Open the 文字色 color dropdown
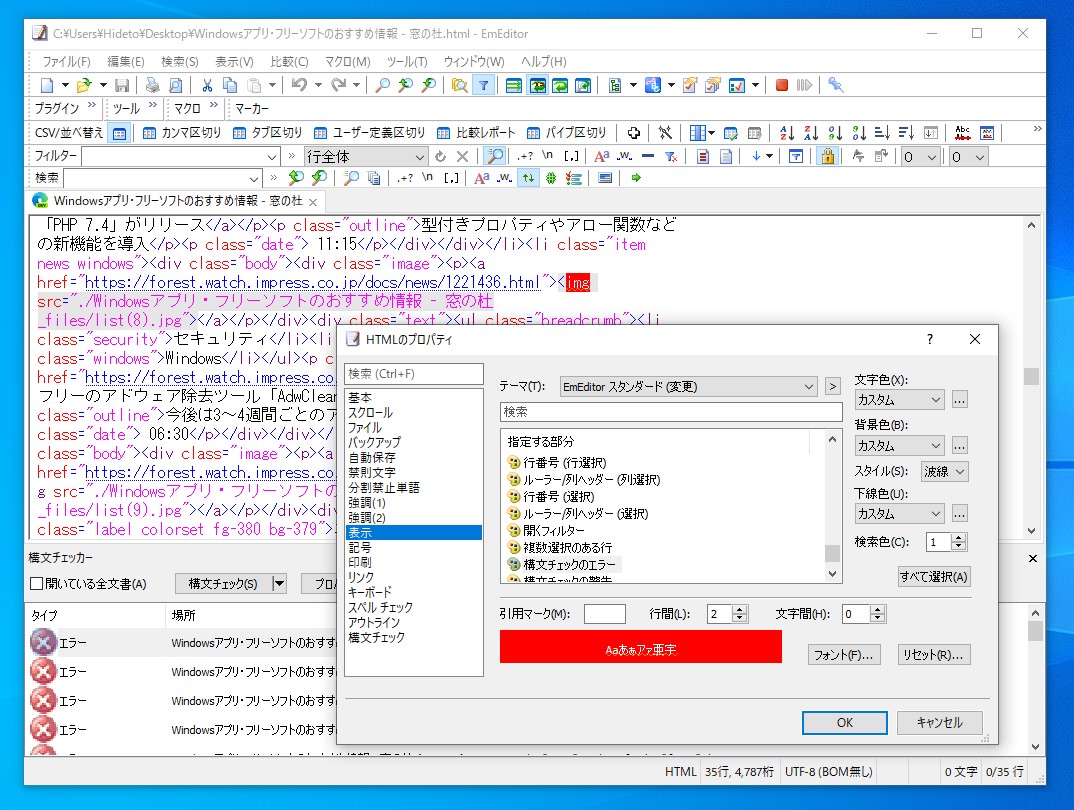The image size is (1074, 810). [x=936, y=400]
